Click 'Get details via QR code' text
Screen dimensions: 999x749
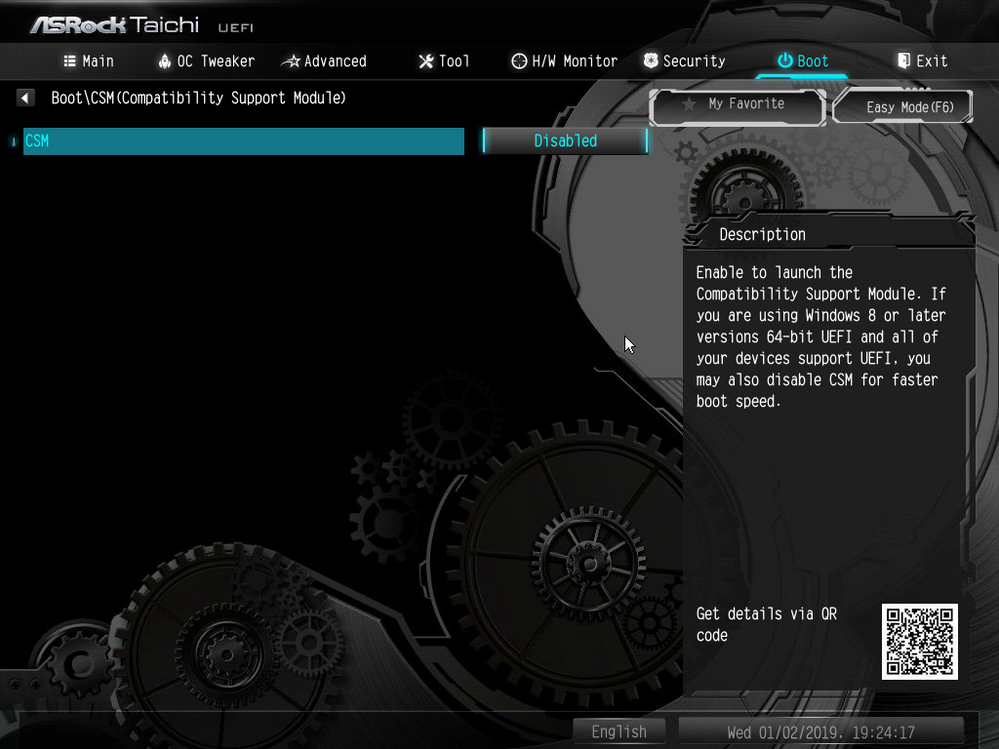pyautogui.click(x=766, y=624)
